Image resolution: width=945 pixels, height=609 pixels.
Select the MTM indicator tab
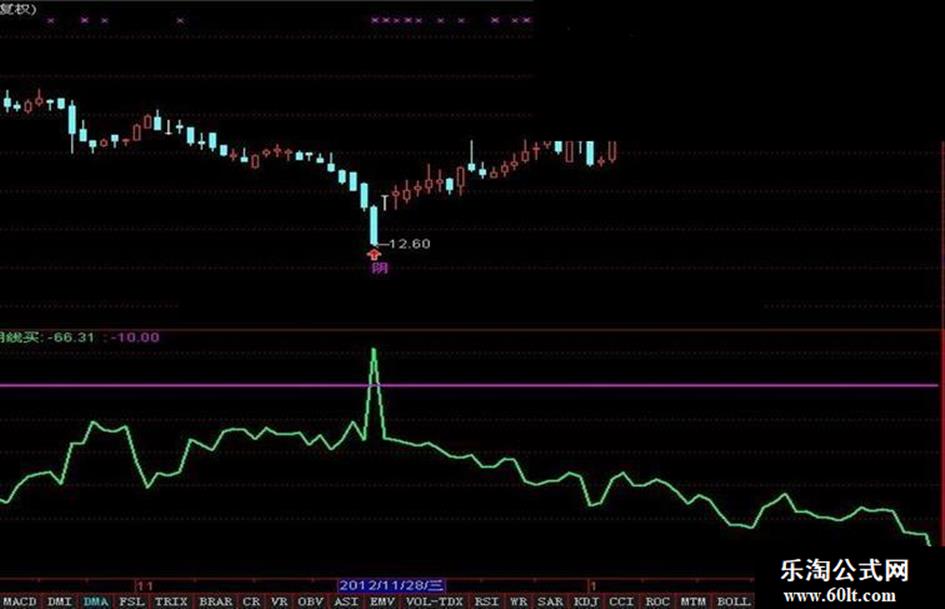pyautogui.click(x=693, y=601)
